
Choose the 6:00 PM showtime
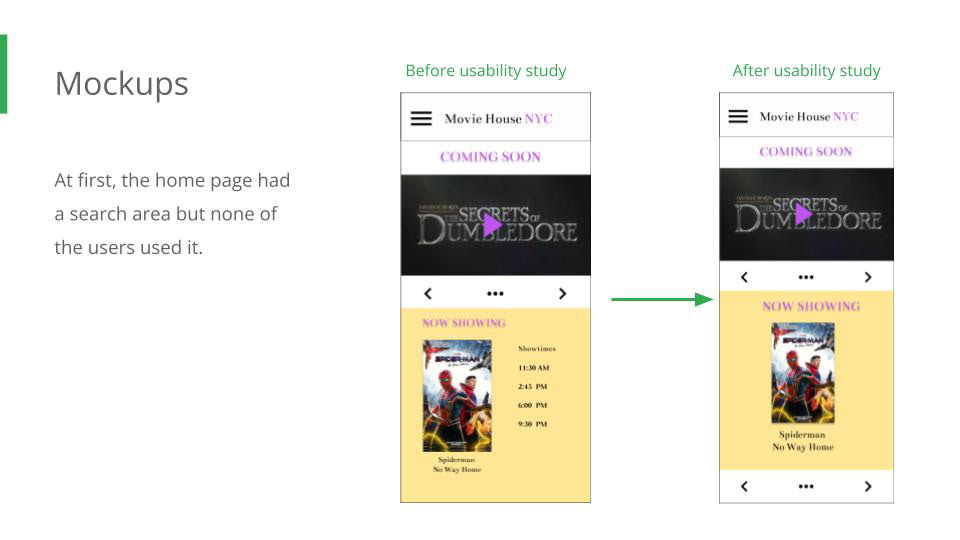[533, 405]
